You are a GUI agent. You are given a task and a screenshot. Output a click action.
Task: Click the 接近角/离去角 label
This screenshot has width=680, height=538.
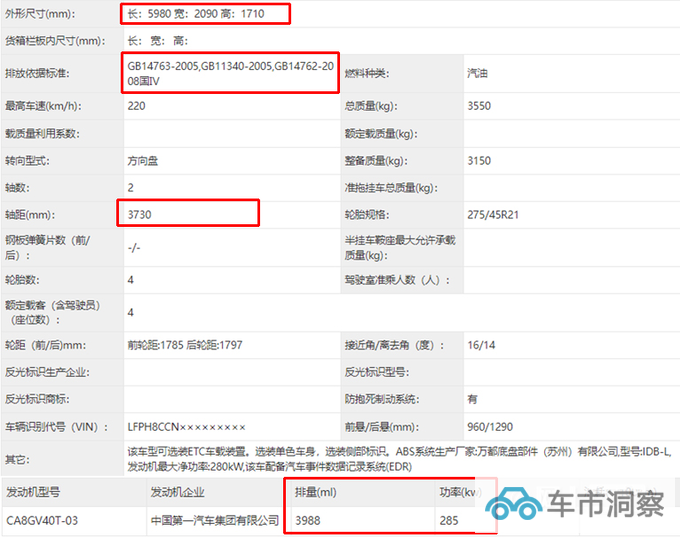(394, 345)
